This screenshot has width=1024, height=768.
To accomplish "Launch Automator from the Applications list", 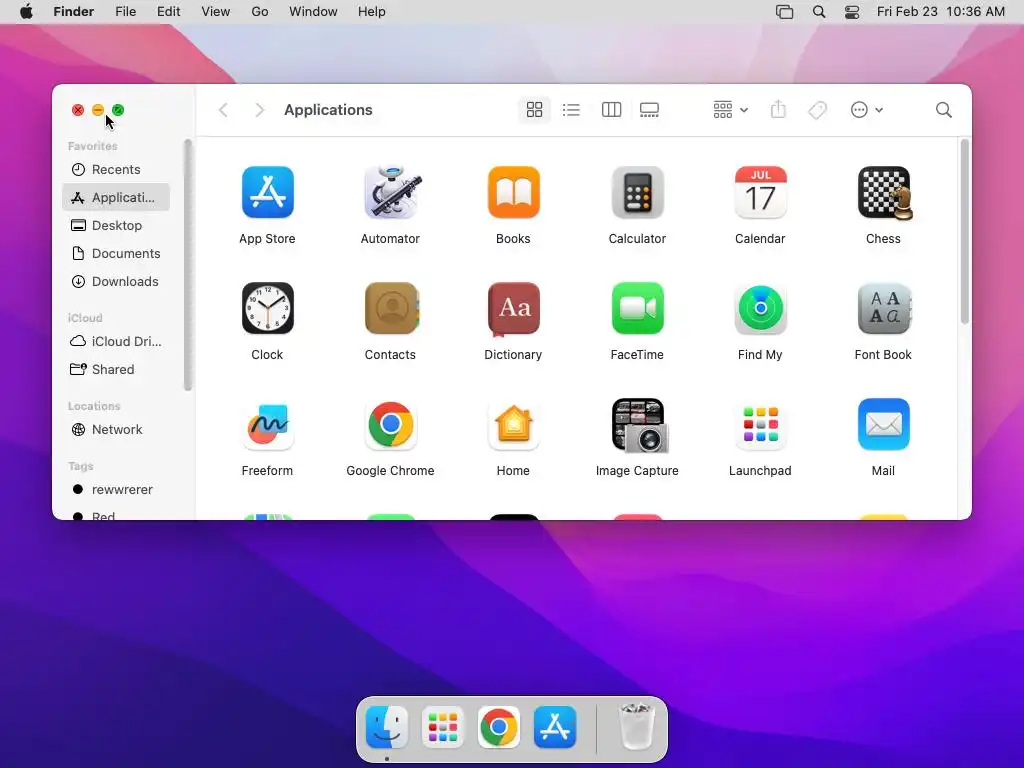I will pos(391,192).
